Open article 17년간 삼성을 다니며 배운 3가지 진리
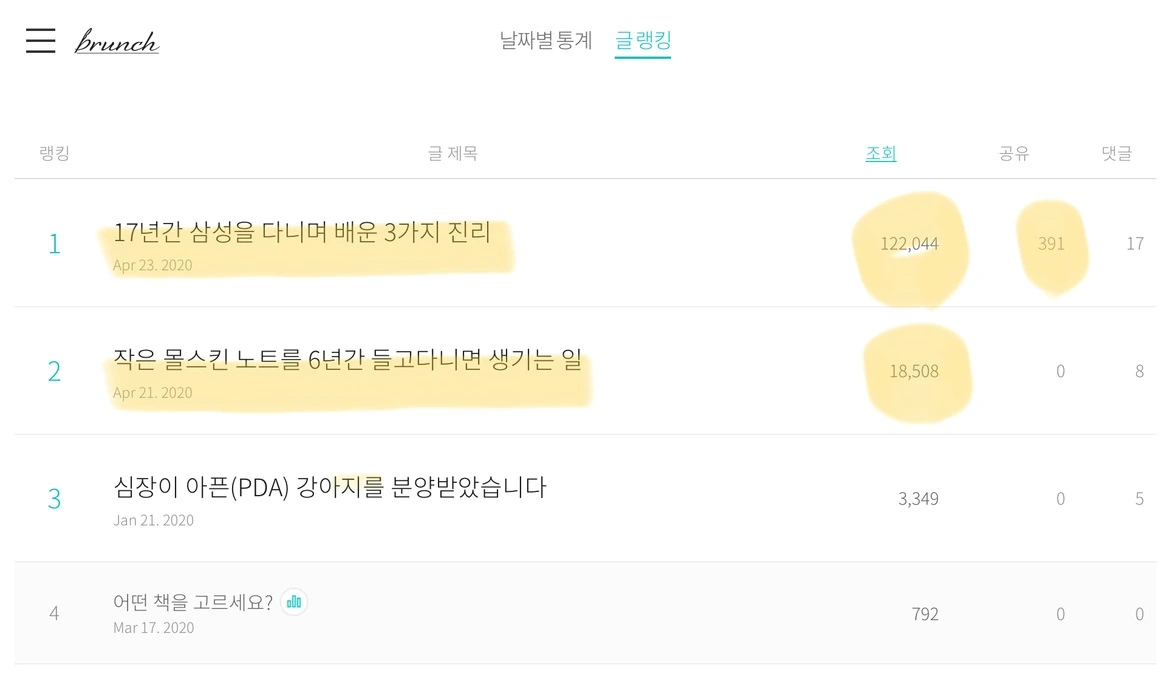 pyautogui.click(x=302, y=234)
